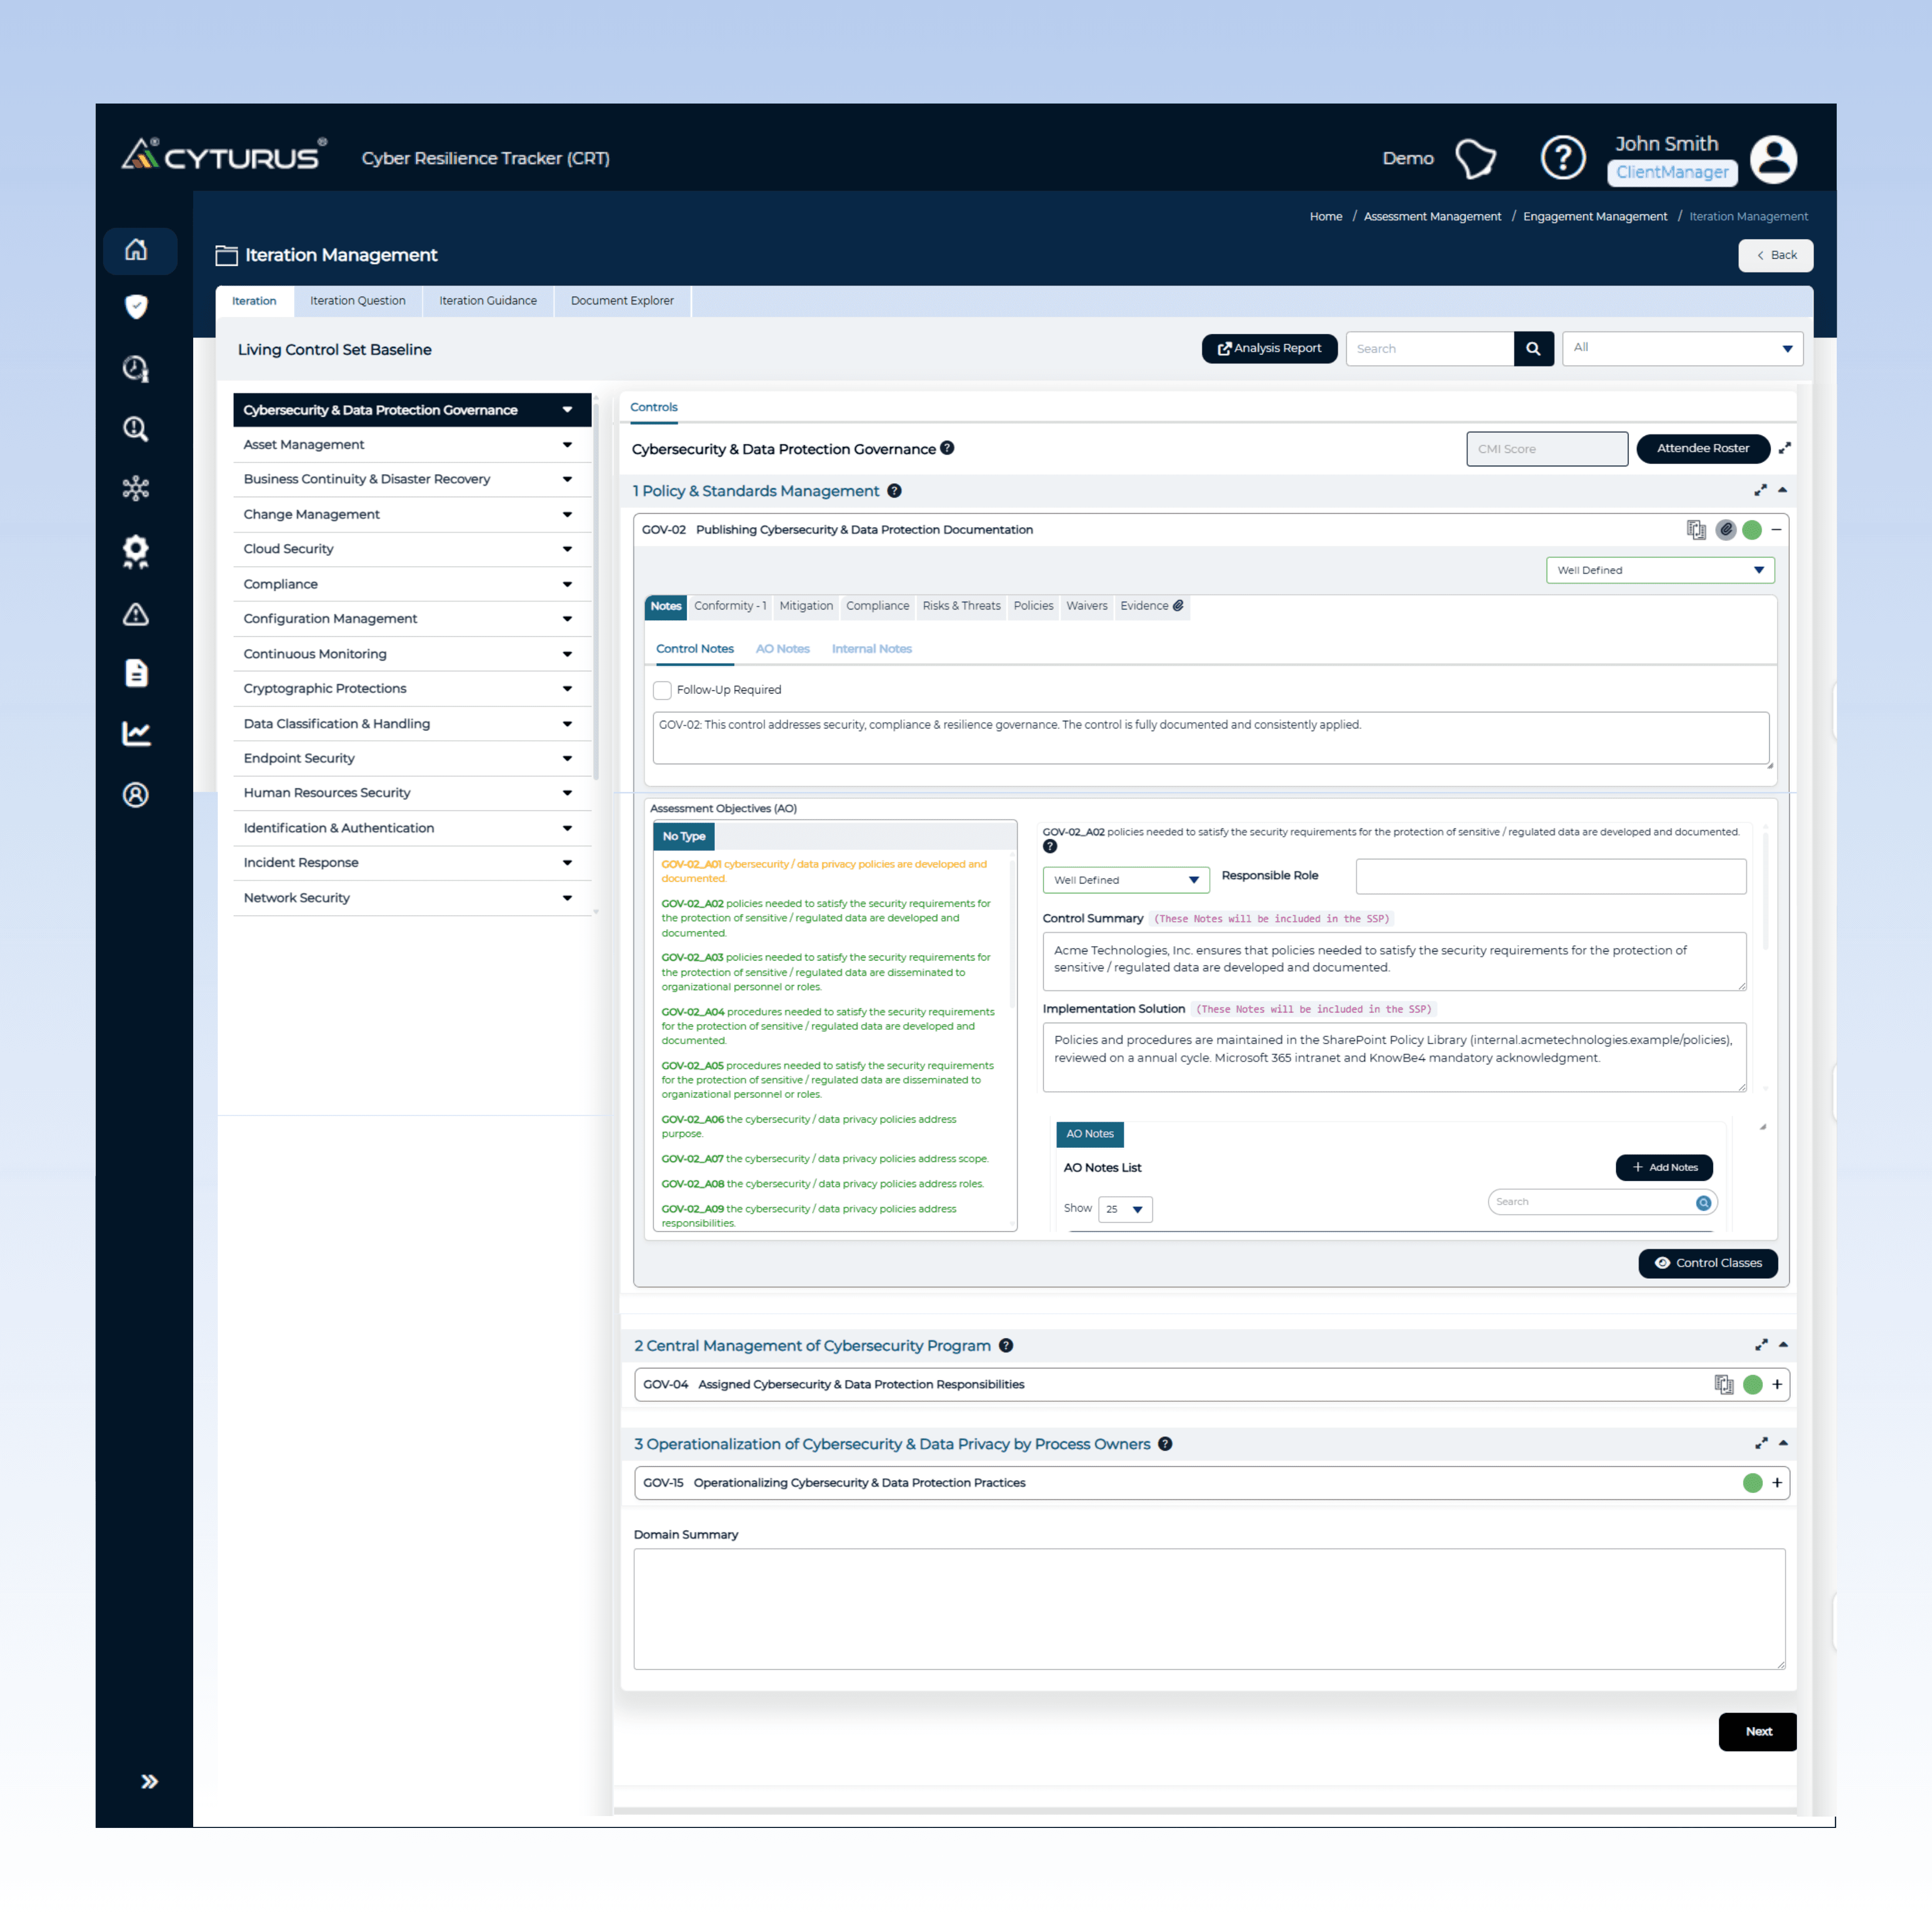The width and height of the screenshot is (1932, 1932).
Task: Click the search magnifier button
Action: pos(1533,349)
